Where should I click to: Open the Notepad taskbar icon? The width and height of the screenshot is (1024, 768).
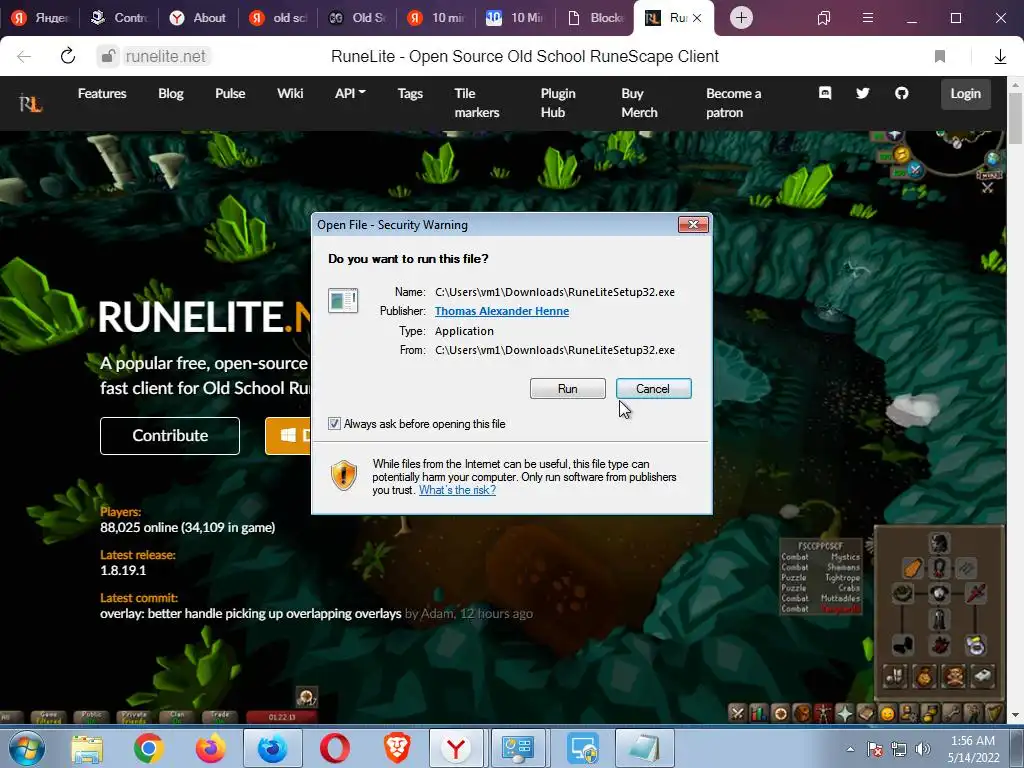click(643, 748)
